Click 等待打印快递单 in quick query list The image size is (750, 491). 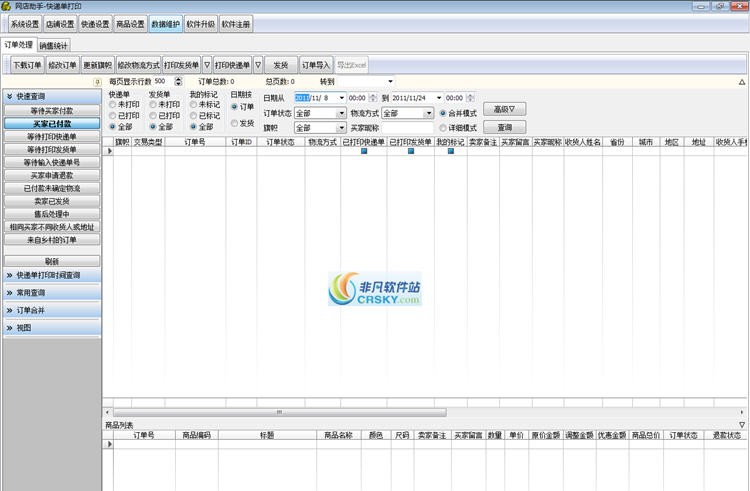point(52,136)
